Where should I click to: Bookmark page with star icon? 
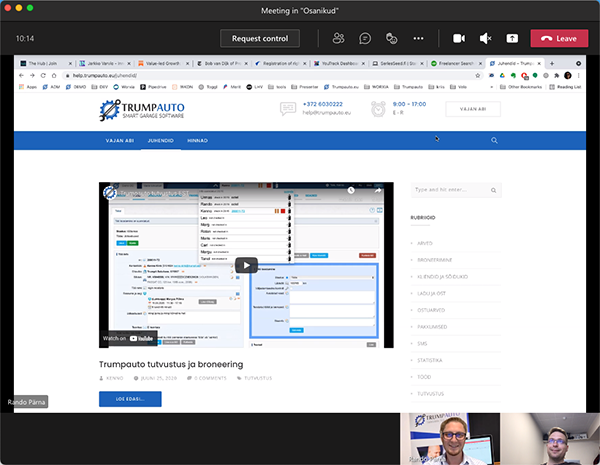coord(478,75)
